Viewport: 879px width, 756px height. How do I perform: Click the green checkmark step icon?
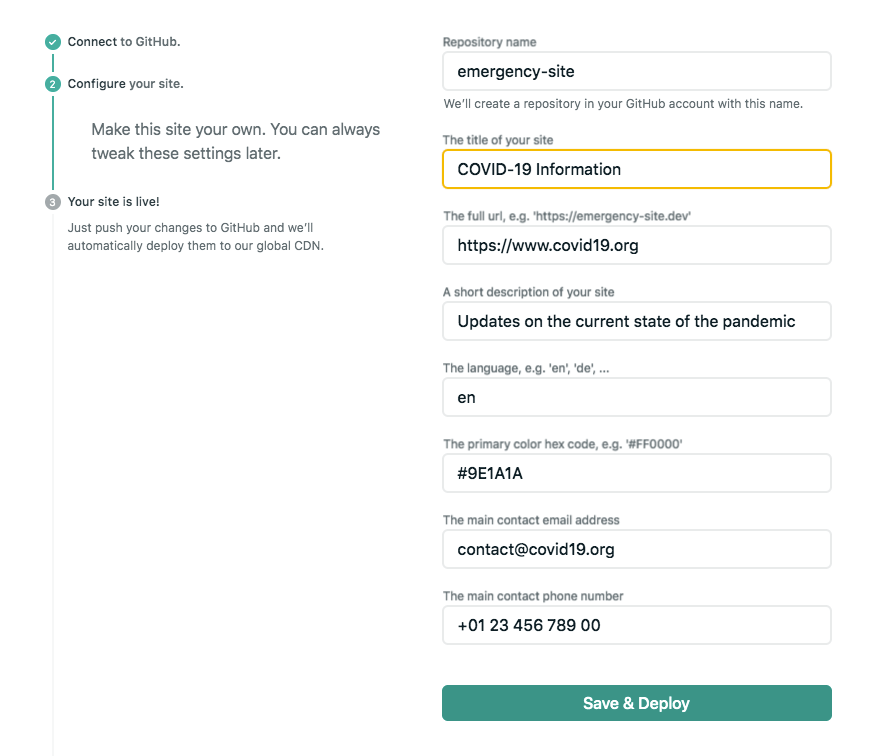53,42
